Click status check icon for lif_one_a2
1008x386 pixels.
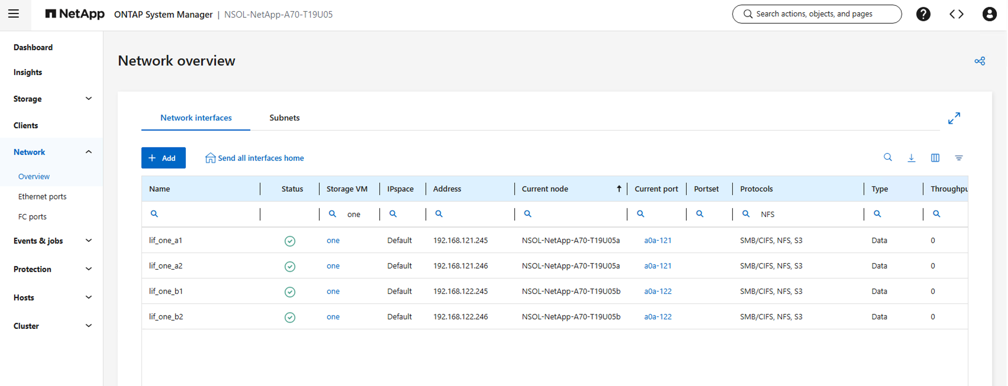(x=290, y=266)
